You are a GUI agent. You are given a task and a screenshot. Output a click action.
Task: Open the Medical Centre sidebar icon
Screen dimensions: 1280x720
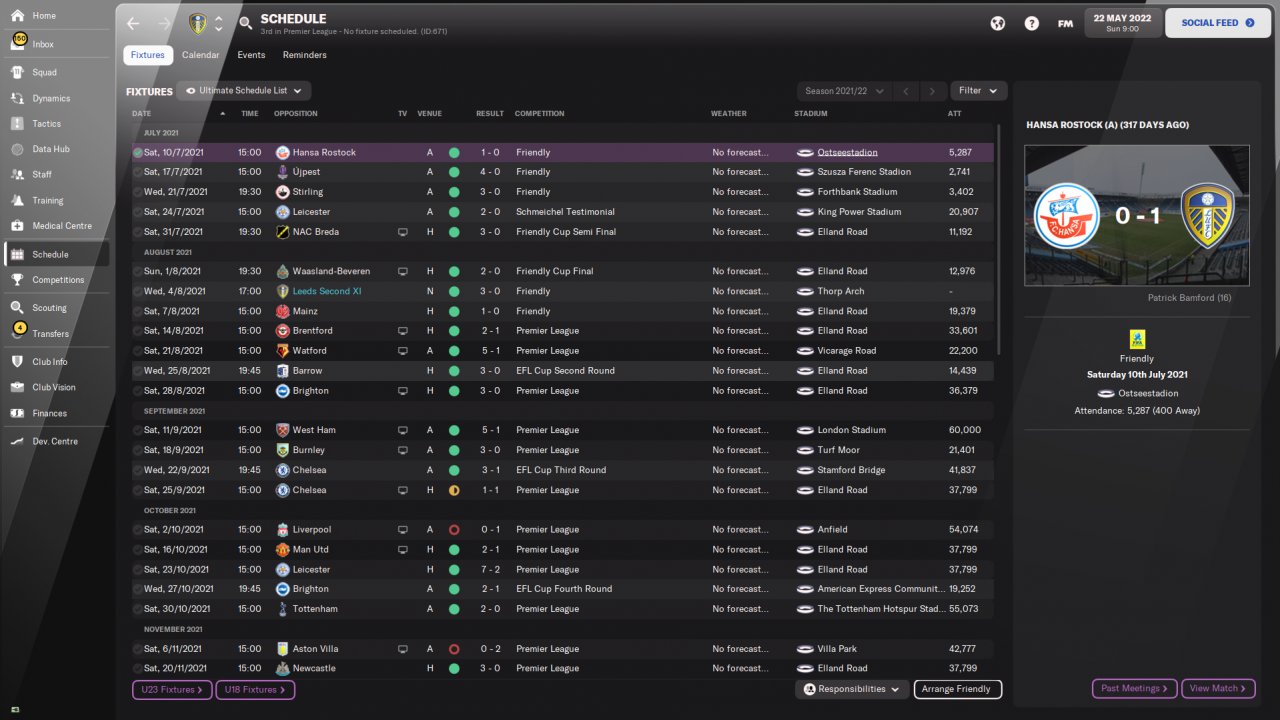[x=17, y=226]
